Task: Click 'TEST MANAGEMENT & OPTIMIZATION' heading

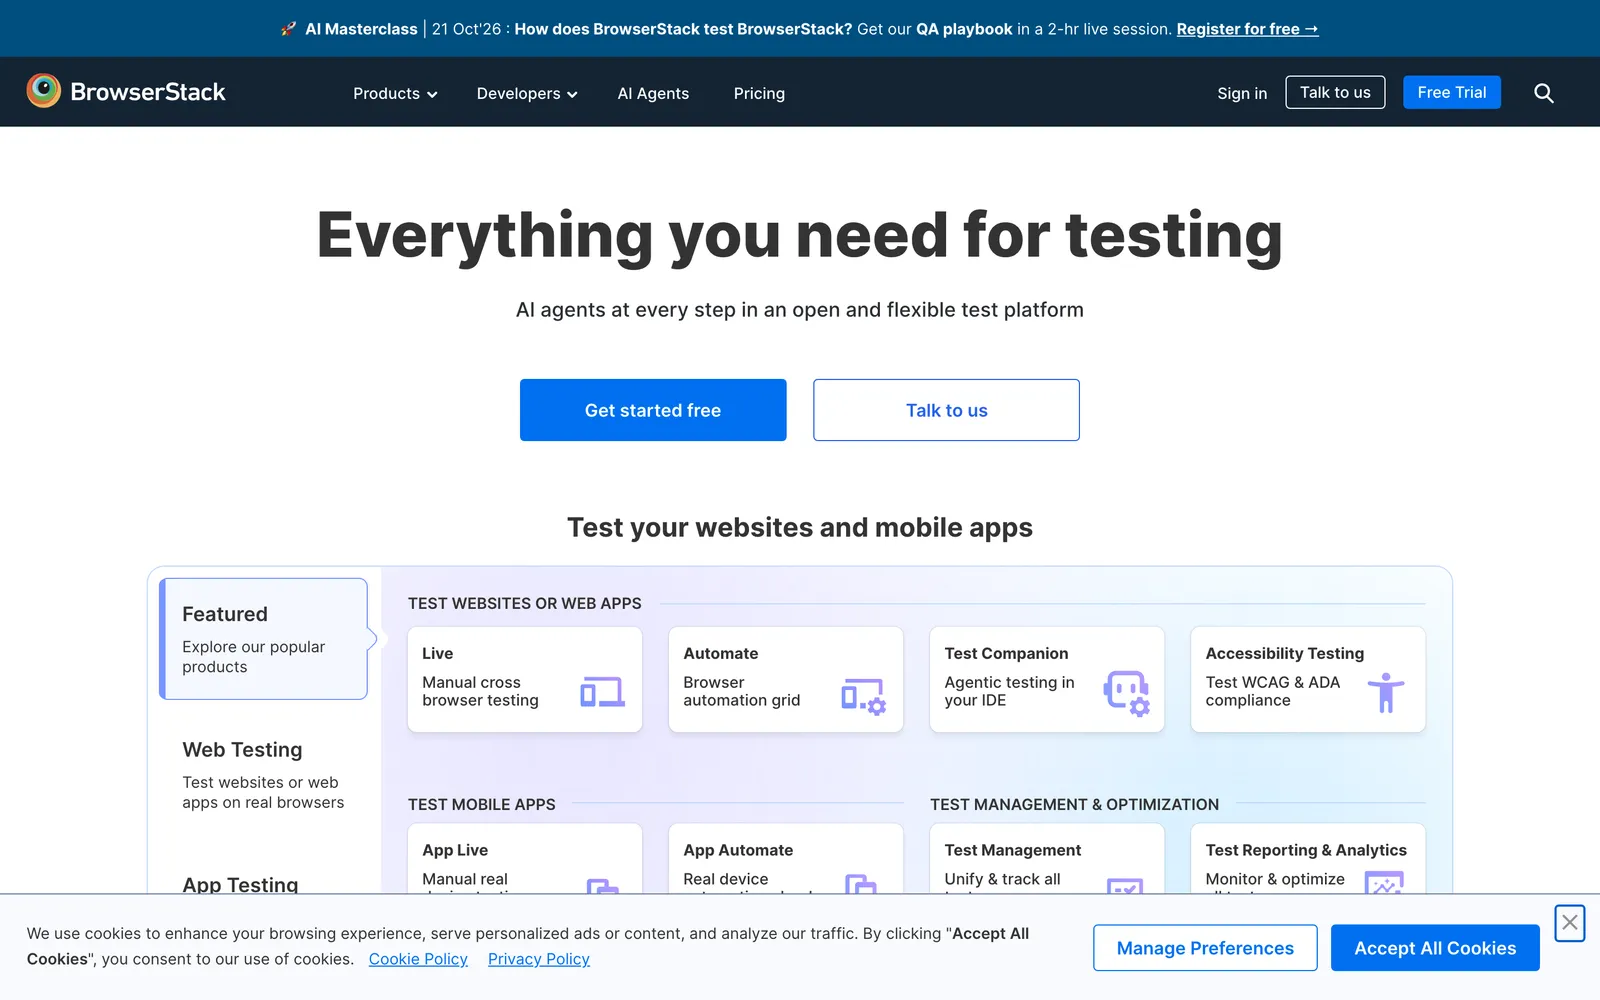Action: coord(1075,804)
